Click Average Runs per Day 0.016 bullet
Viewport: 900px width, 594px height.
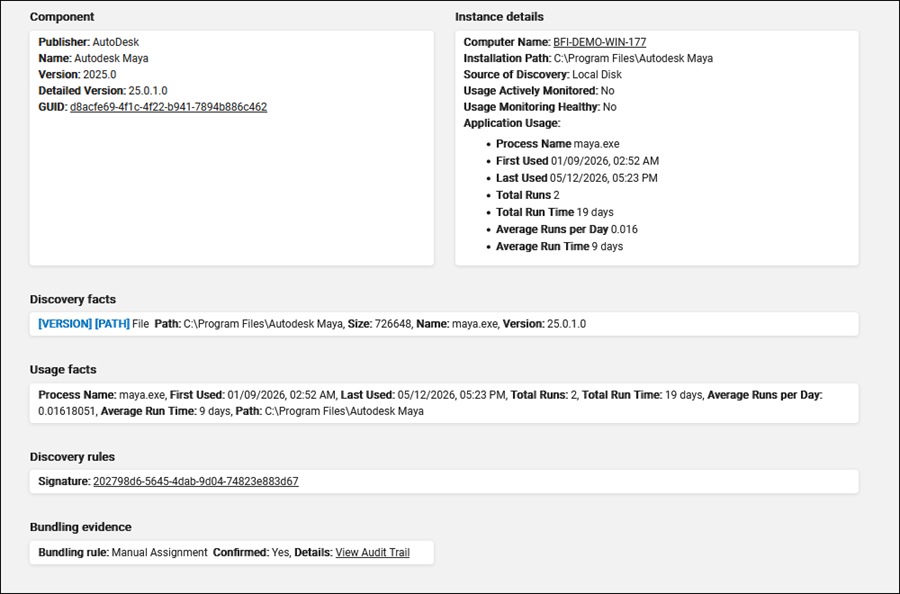pos(567,229)
